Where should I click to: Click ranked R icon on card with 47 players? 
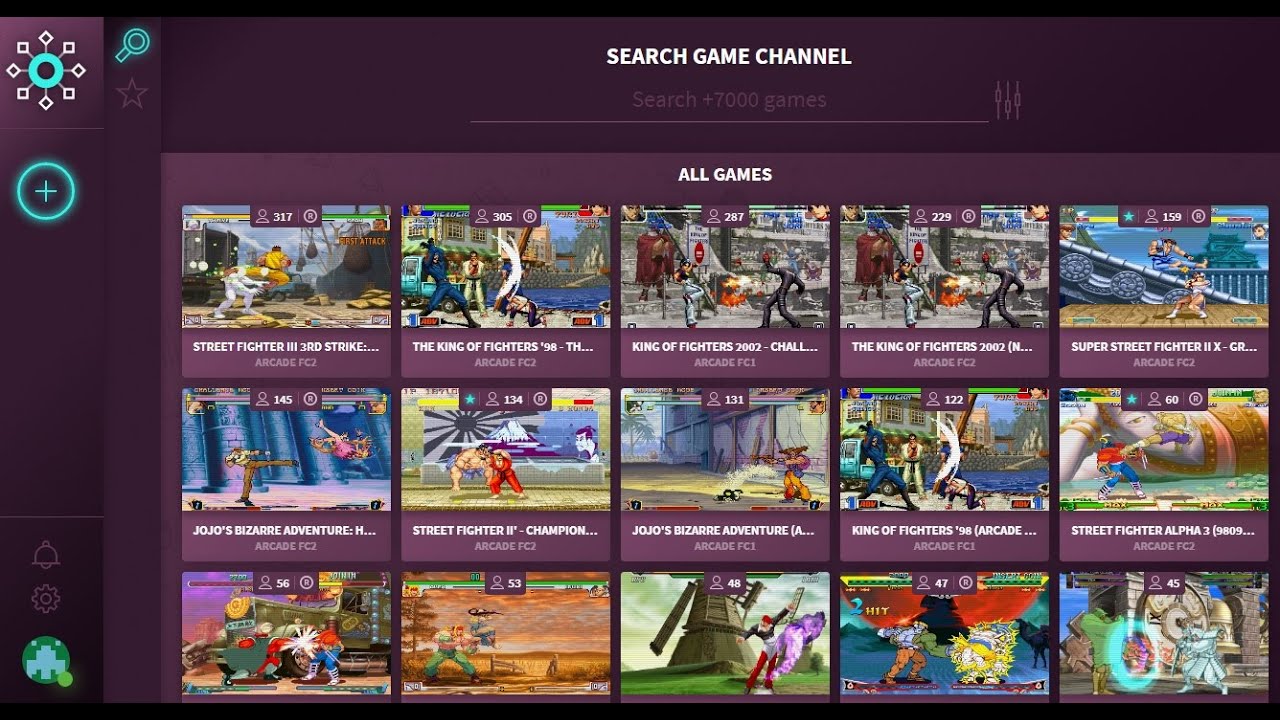pos(965,583)
